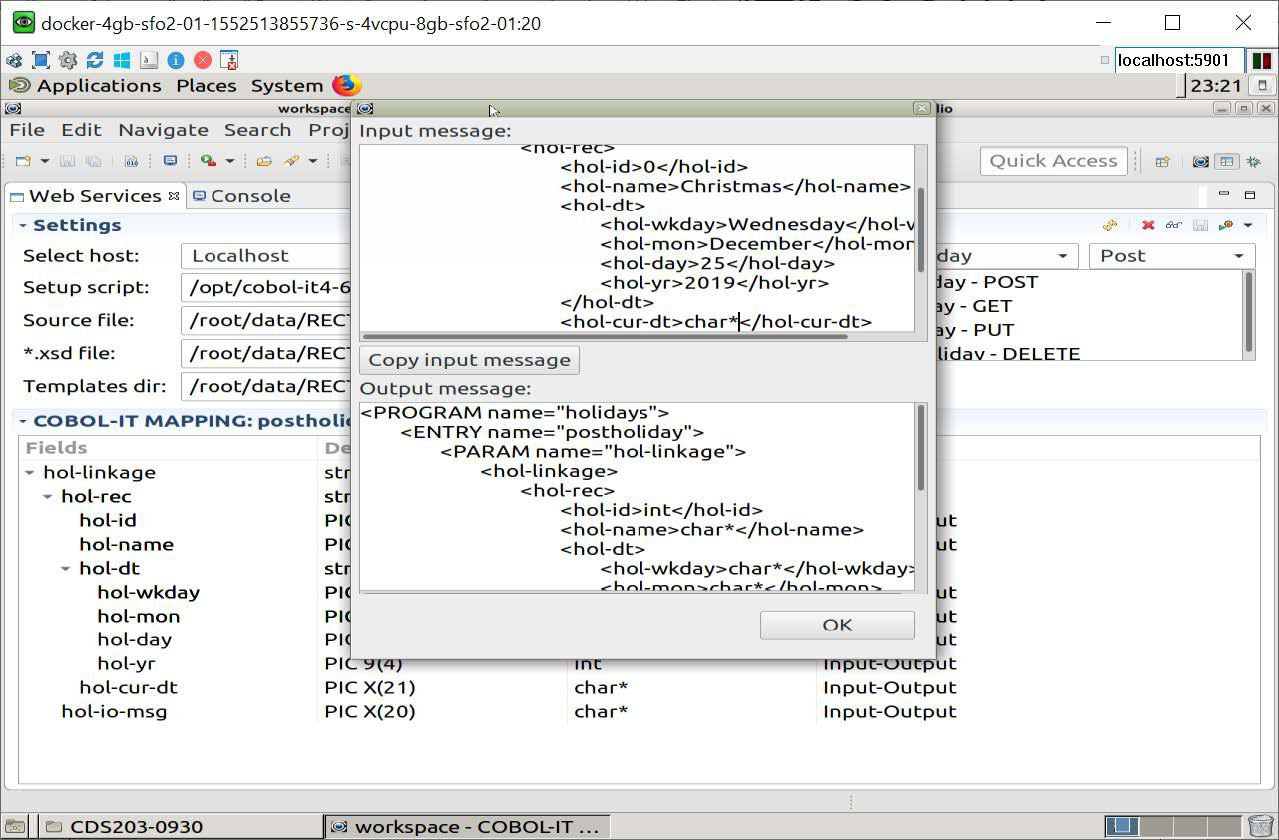1279x840 pixels.
Task: Collapse the hol-rec node in the Fields tree
Action: [47, 496]
